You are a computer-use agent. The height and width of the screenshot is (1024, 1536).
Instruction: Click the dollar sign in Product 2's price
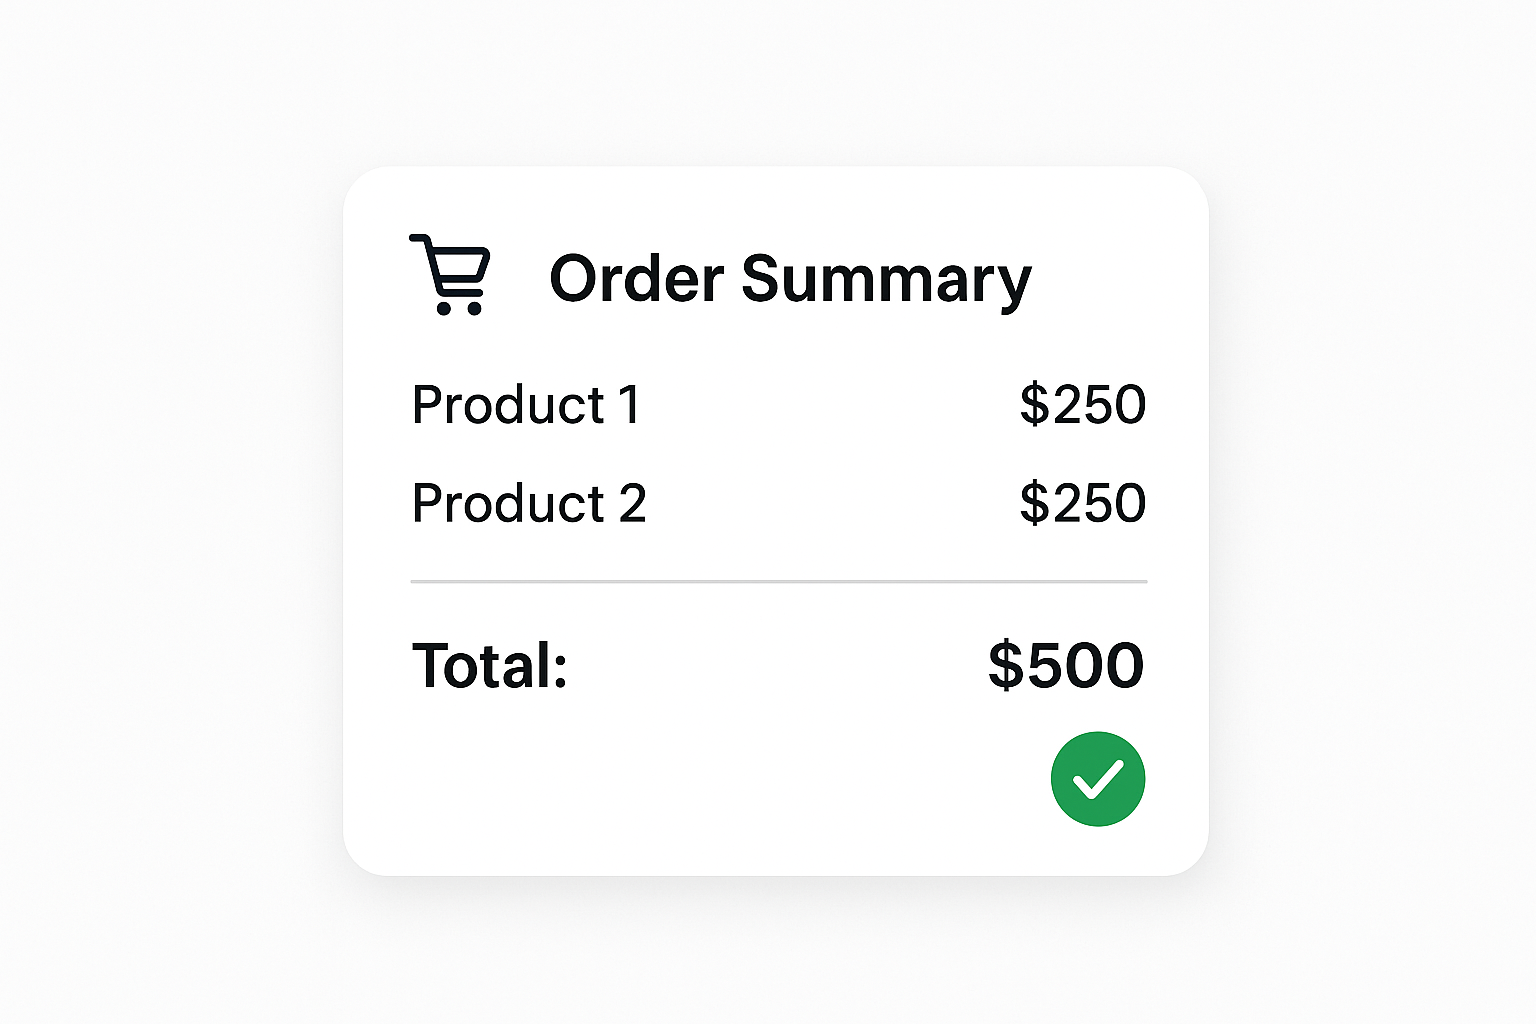[1032, 503]
